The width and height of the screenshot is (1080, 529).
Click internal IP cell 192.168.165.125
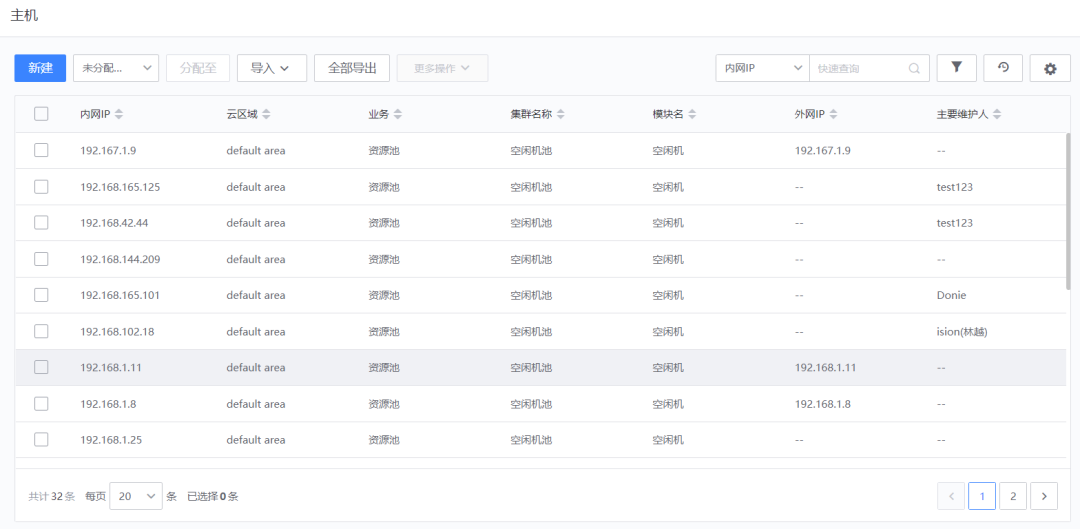pos(121,187)
